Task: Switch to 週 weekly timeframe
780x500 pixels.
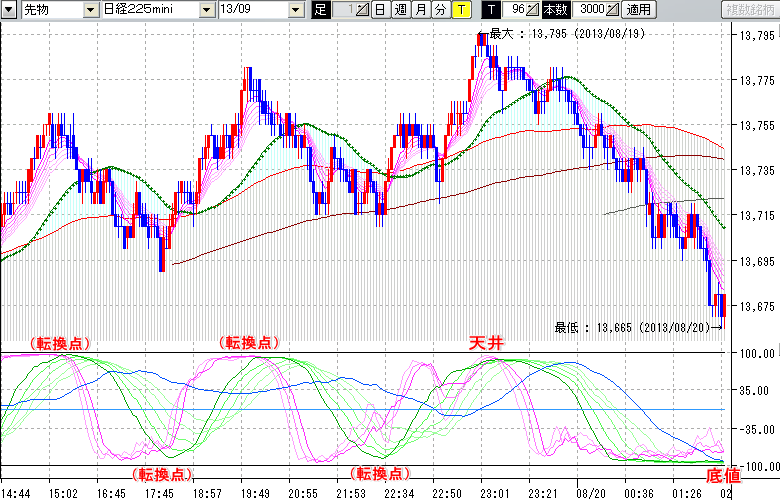Action: pyautogui.click(x=400, y=10)
